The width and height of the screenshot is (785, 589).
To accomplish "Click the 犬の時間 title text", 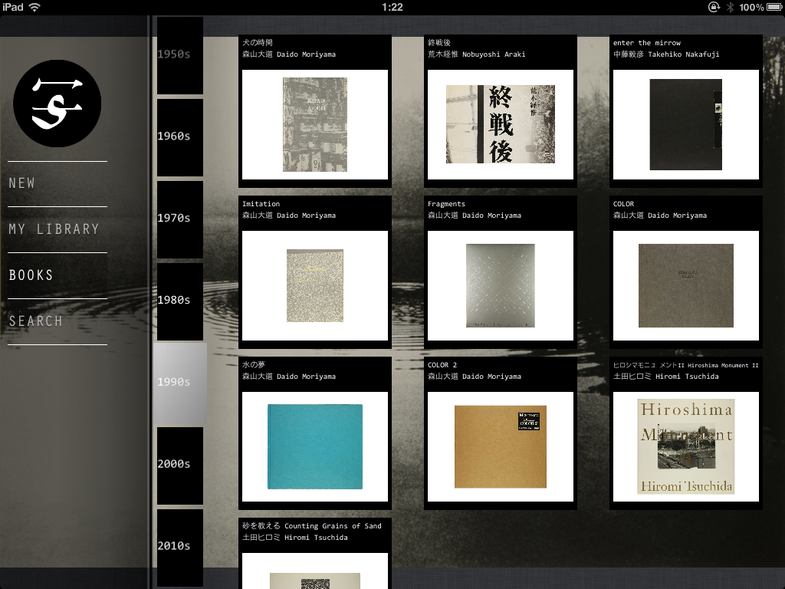I will tap(257, 43).
